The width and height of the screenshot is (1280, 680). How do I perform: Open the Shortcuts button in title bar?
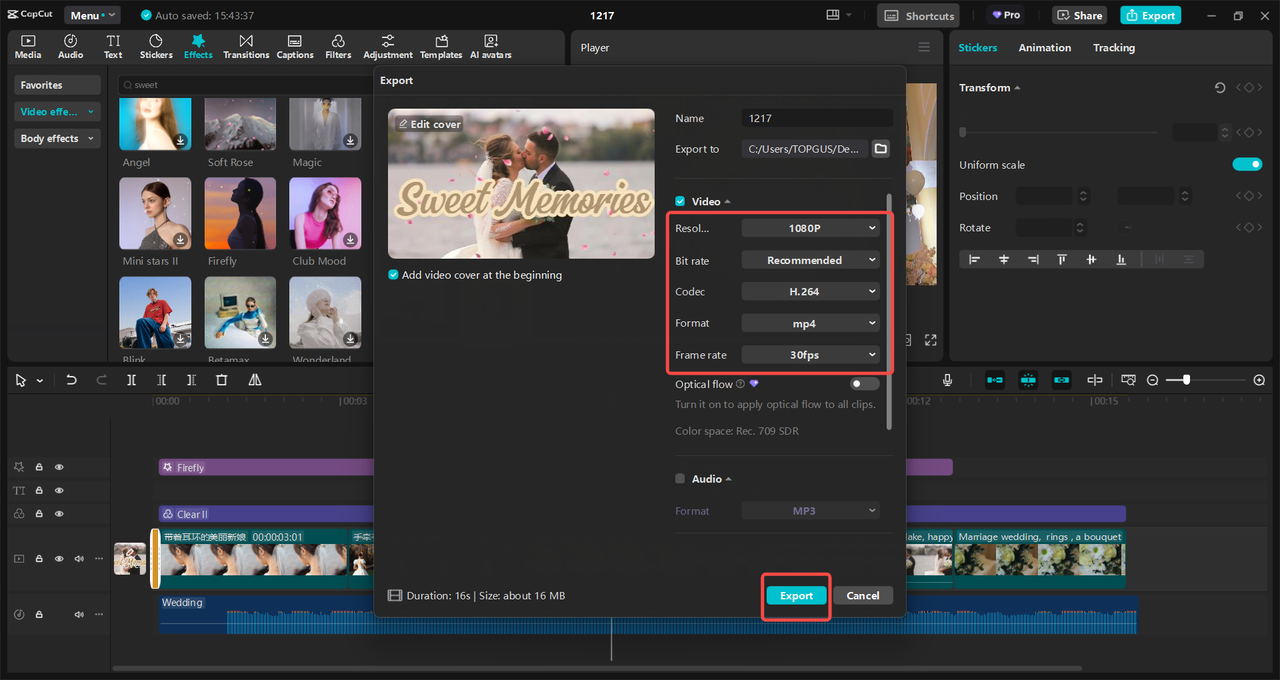(918, 15)
